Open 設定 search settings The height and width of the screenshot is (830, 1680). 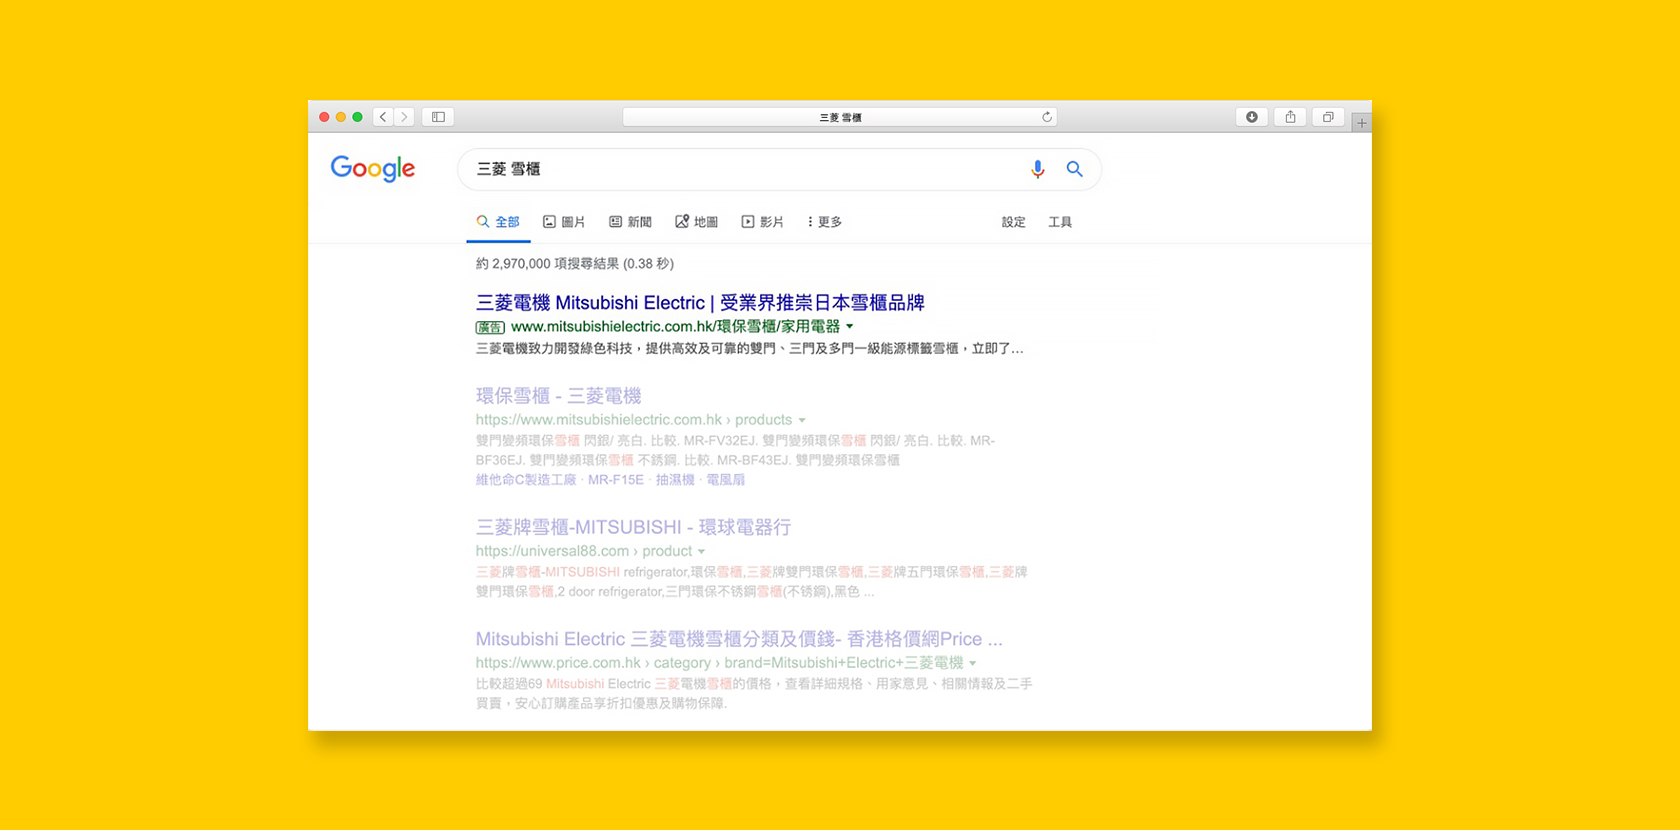[1014, 222]
